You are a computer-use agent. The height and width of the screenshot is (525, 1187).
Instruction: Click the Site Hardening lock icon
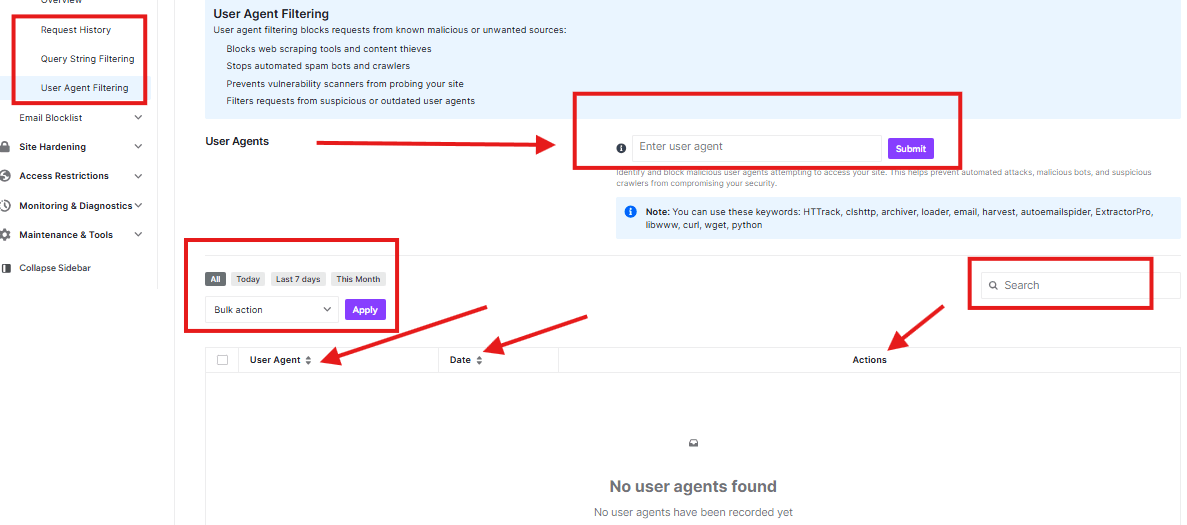(x=5, y=147)
